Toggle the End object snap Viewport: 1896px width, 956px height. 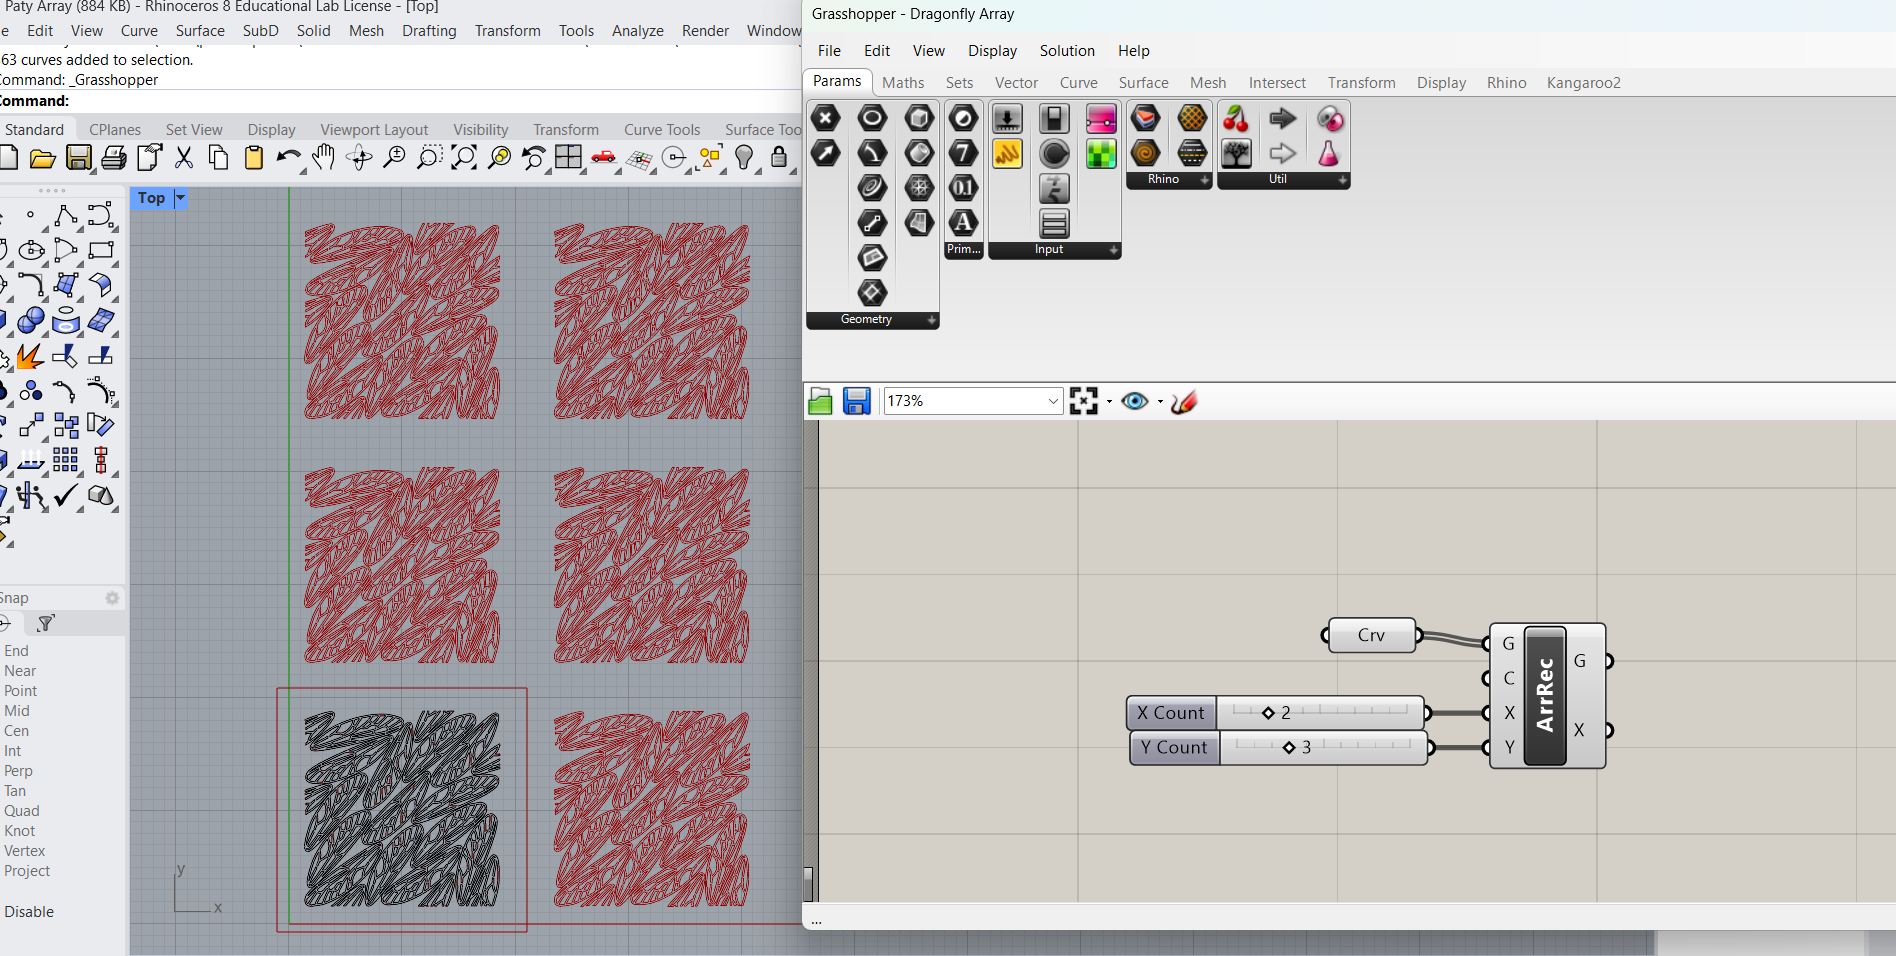click(x=17, y=651)
